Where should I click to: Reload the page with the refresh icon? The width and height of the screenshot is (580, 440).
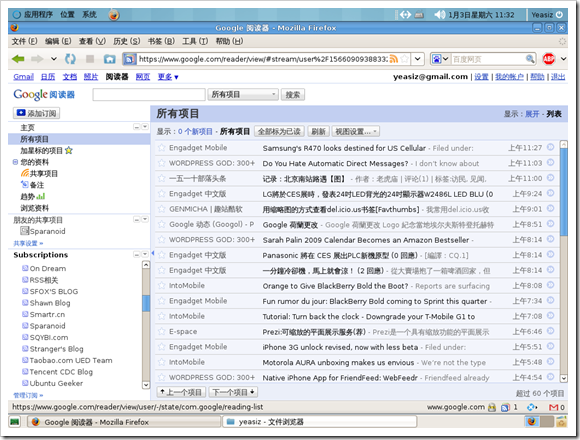click(70, 58)
